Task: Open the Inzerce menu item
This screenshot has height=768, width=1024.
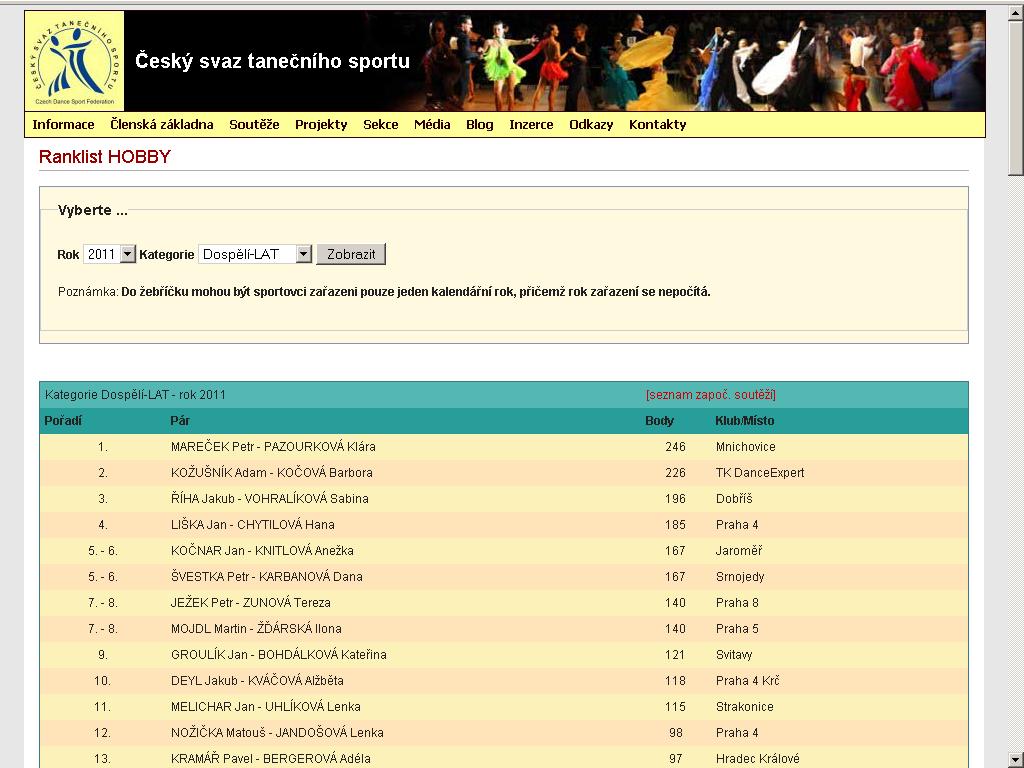Action: (x=532, y=125)
